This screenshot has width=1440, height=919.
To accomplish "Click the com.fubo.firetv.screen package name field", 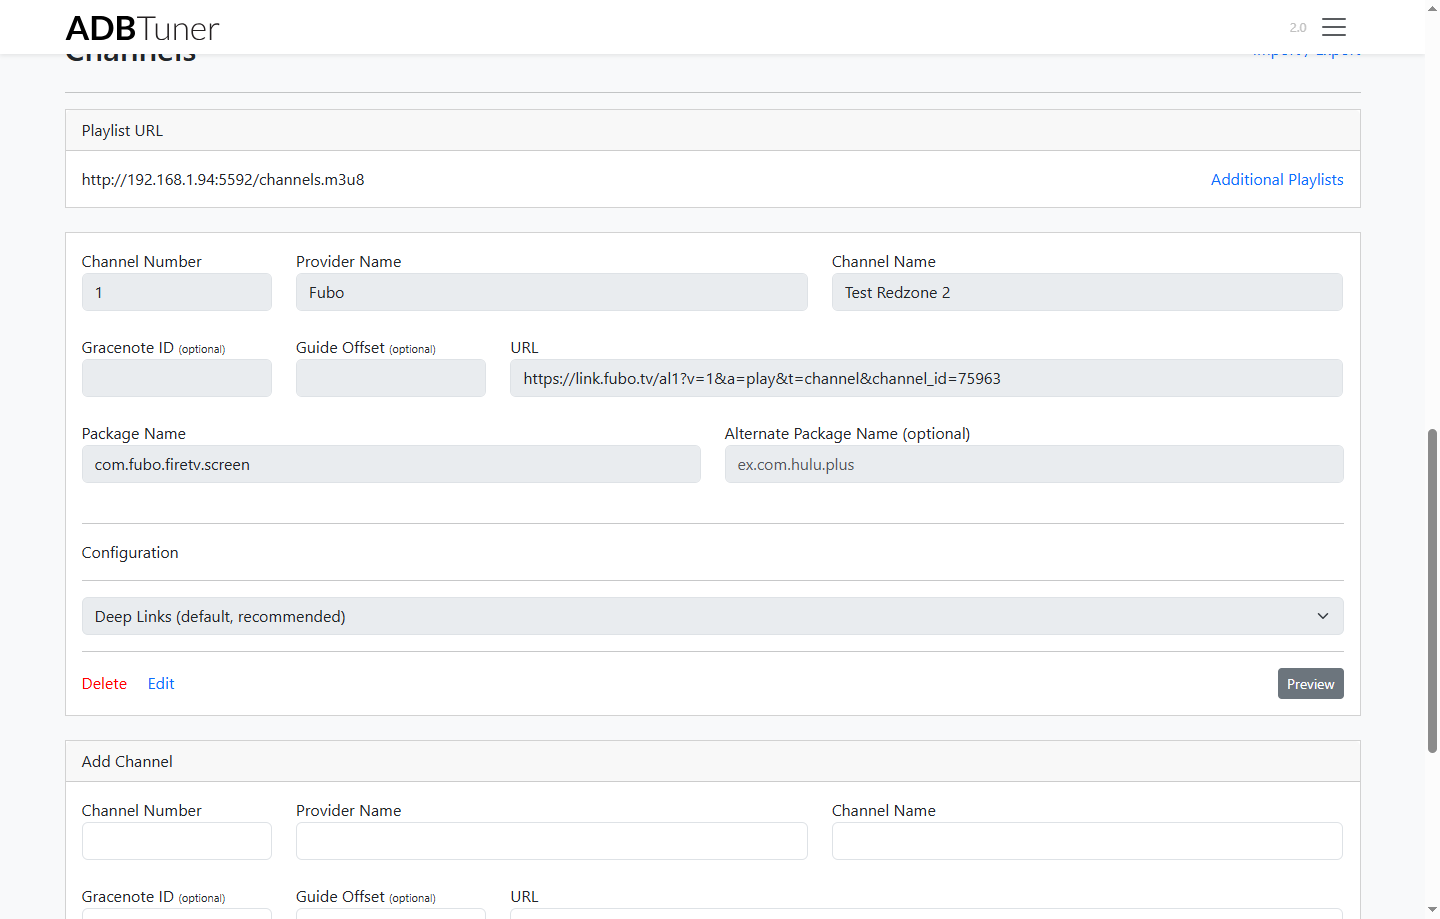I will pyautogui.click(x=390, y=465).
